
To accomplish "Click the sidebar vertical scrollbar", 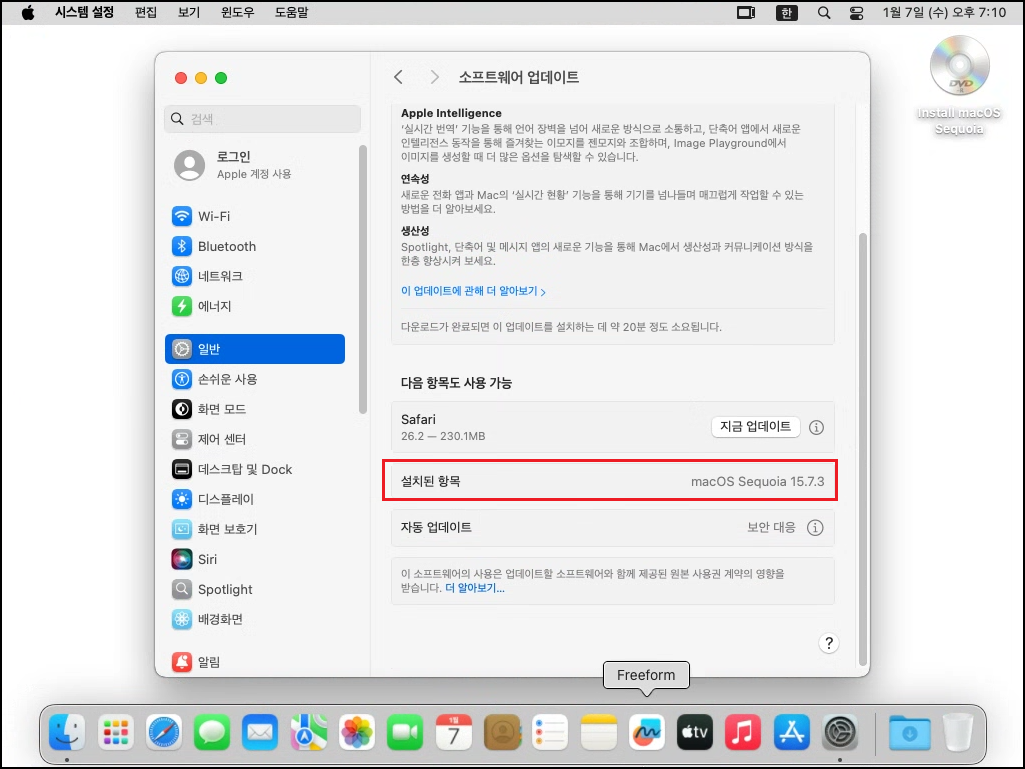I will 363,279.
